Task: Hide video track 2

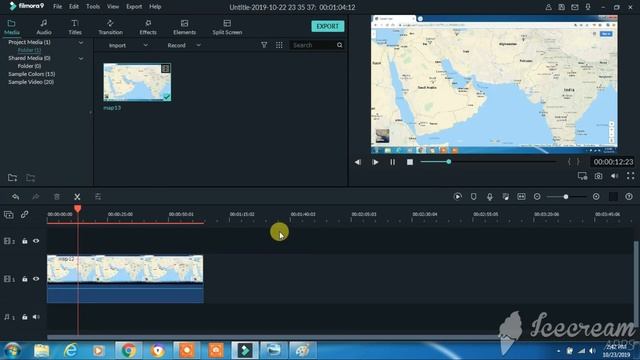Action: 36,241
